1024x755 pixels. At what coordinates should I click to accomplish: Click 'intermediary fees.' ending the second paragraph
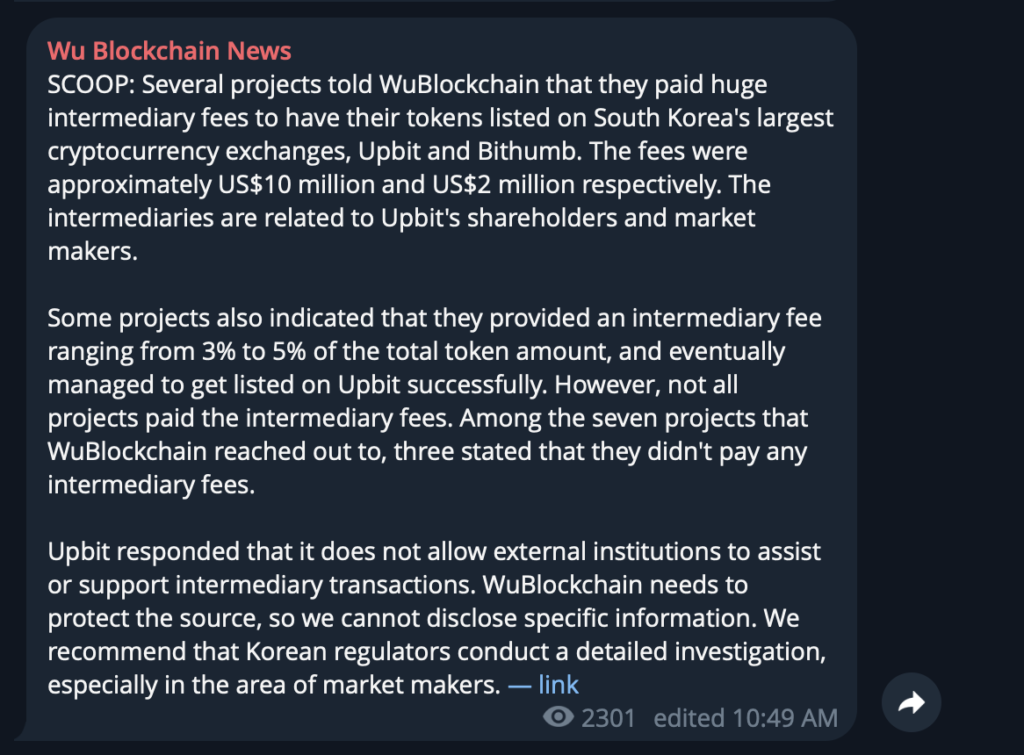pyautogui.click(x=150, y=485)
